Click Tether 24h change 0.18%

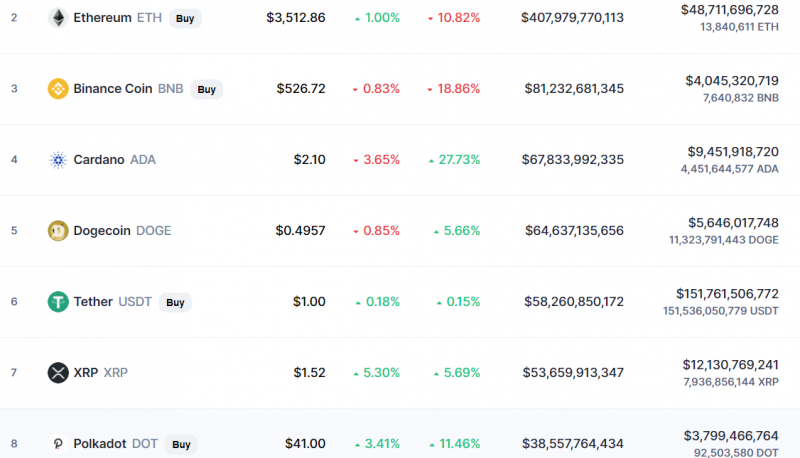tap(378, 301)
